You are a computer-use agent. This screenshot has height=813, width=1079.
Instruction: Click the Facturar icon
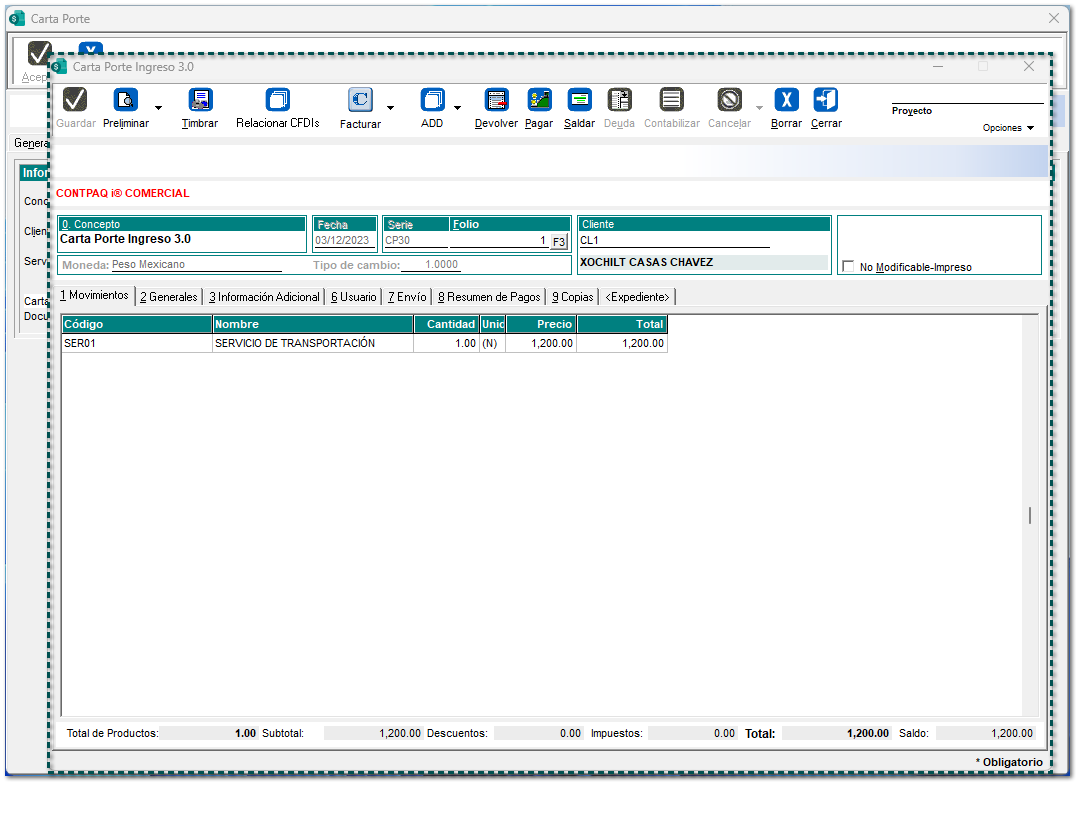pos(360,101)
